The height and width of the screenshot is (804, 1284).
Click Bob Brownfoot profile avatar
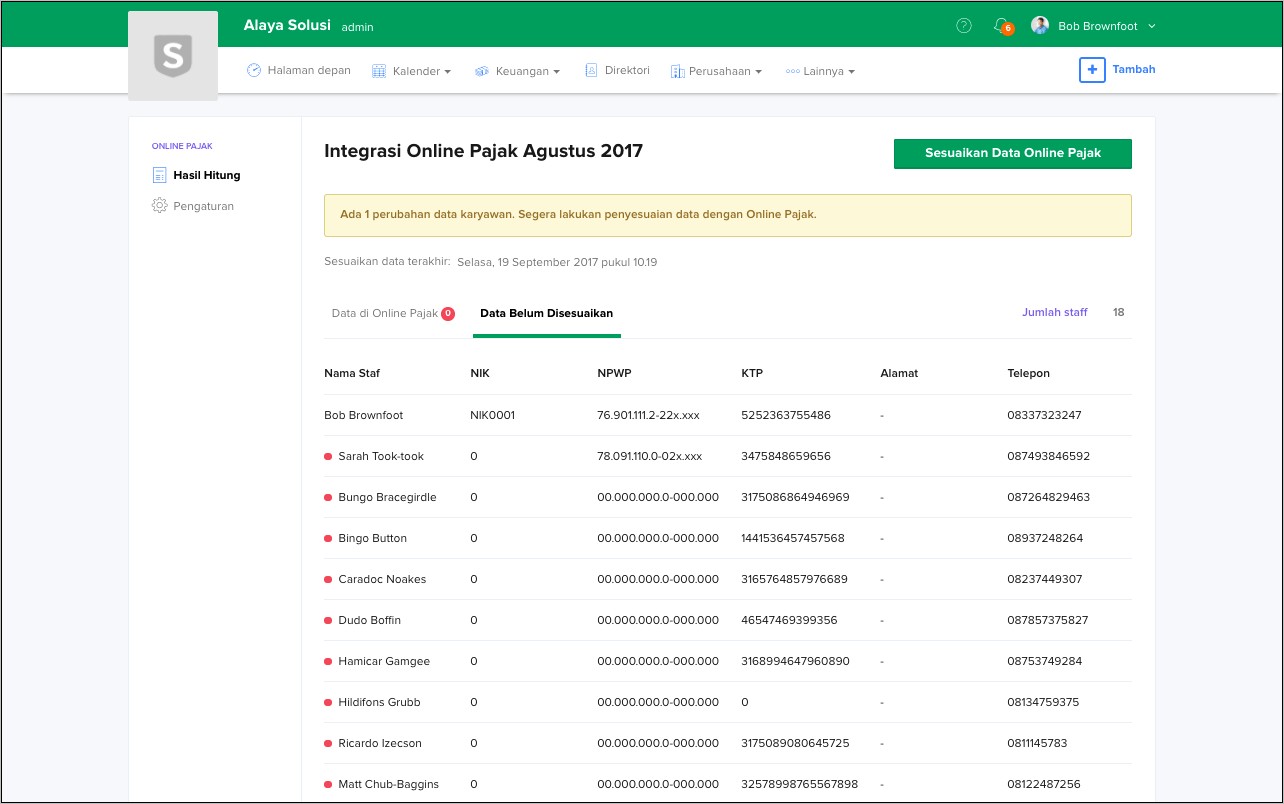pos(1040,25)
